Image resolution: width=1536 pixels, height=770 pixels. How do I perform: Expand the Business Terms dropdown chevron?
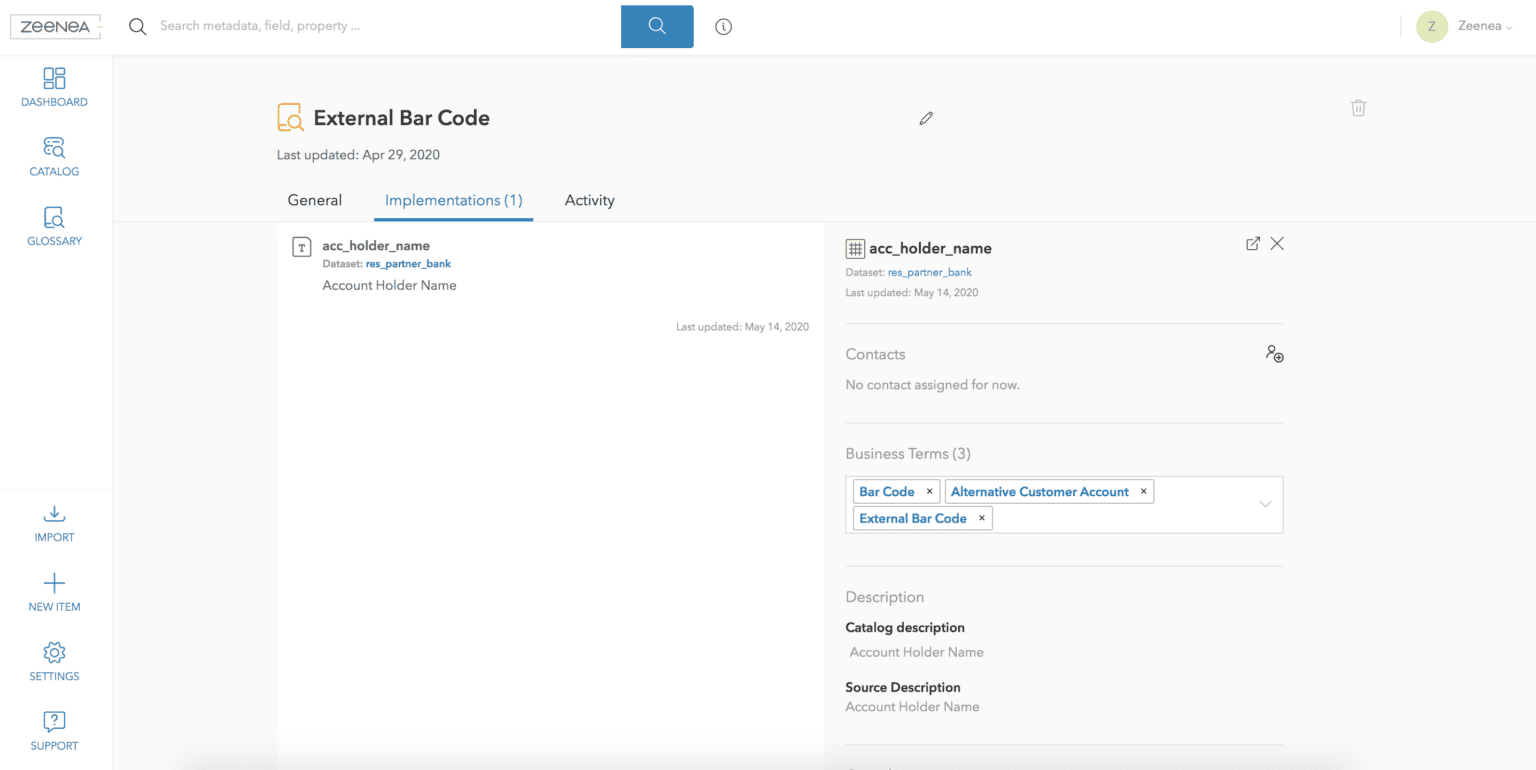(x=1265, y=504)
